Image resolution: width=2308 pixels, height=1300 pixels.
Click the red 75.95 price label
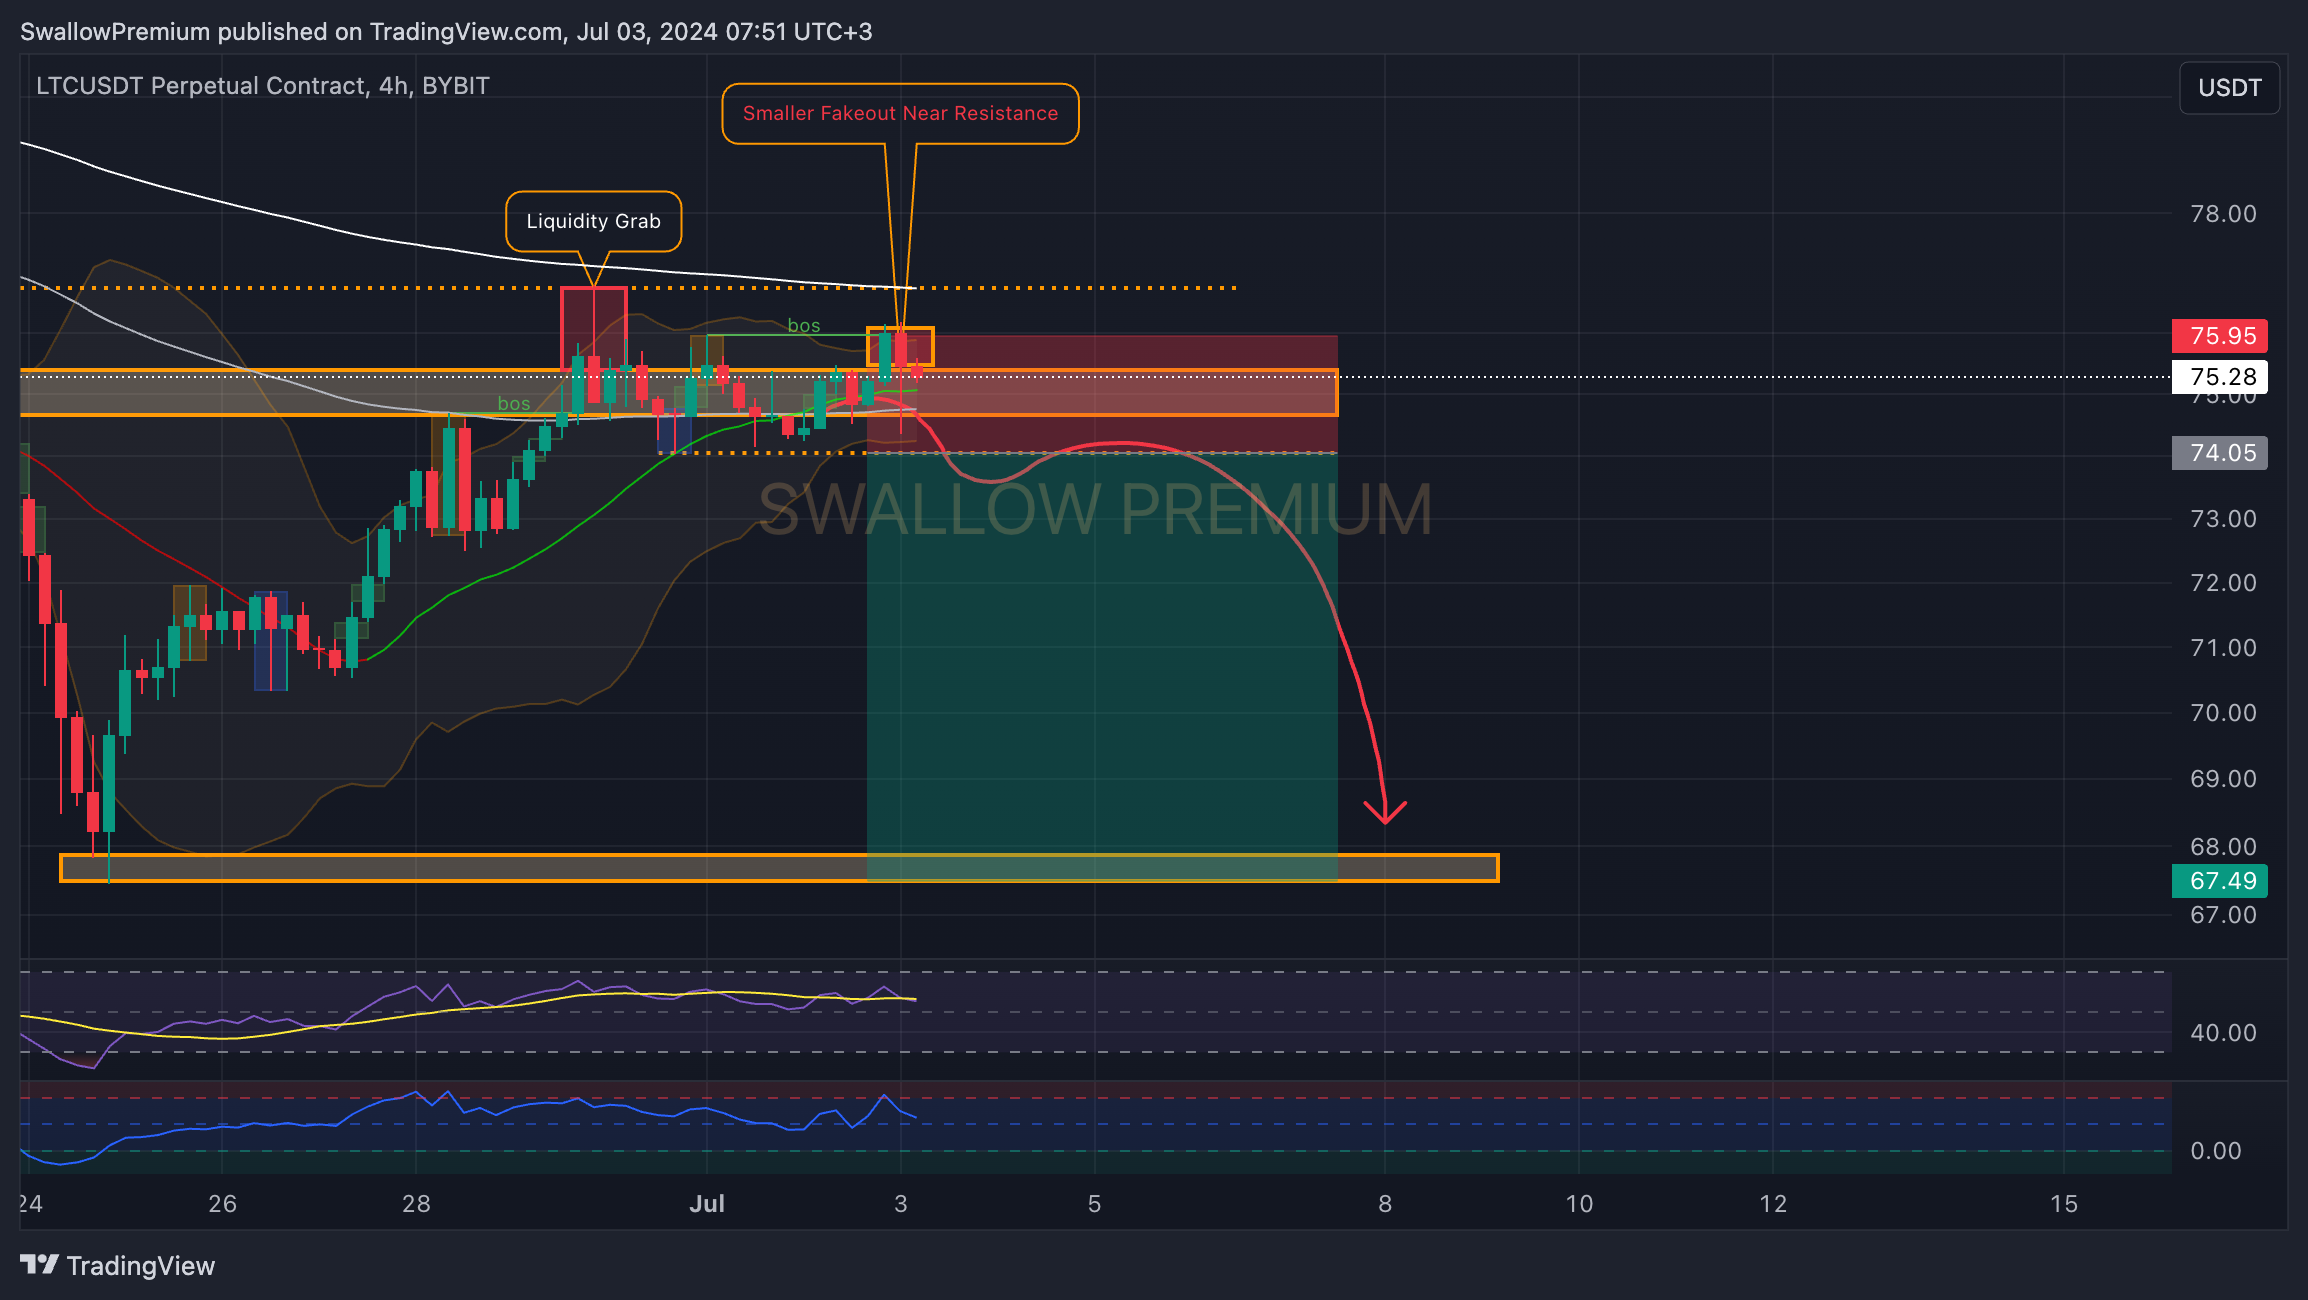[x=2219, y=336]
